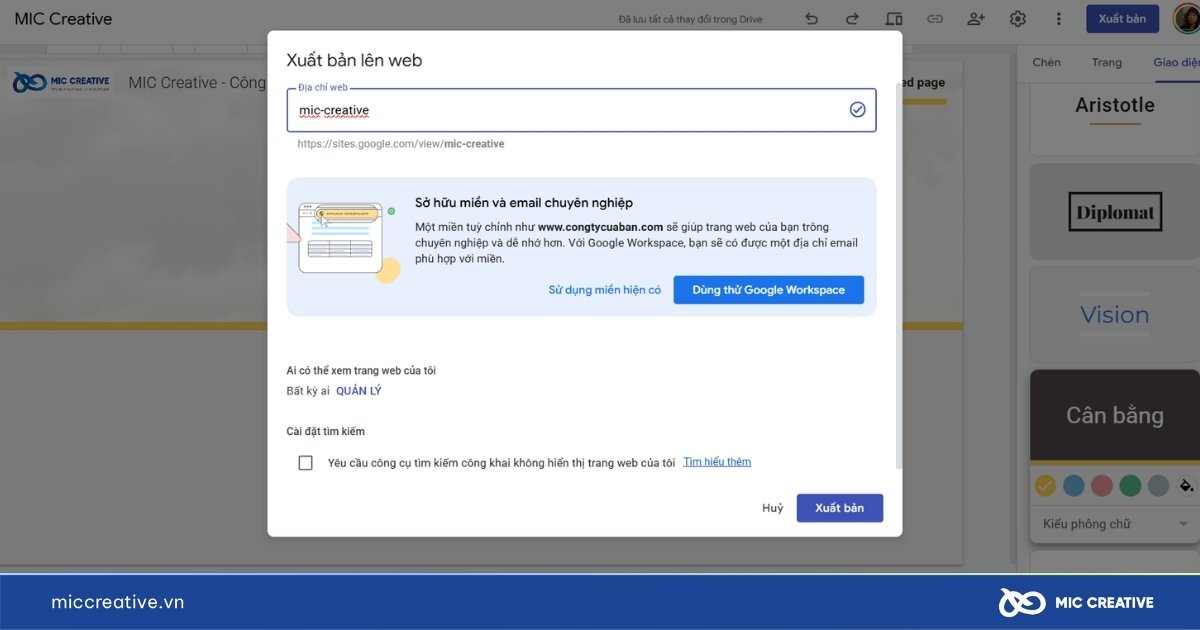Redo the last action in toolbar
The height and width of the screenshot is (630, 1200).
pyautogui.click(x=852, y=19)
